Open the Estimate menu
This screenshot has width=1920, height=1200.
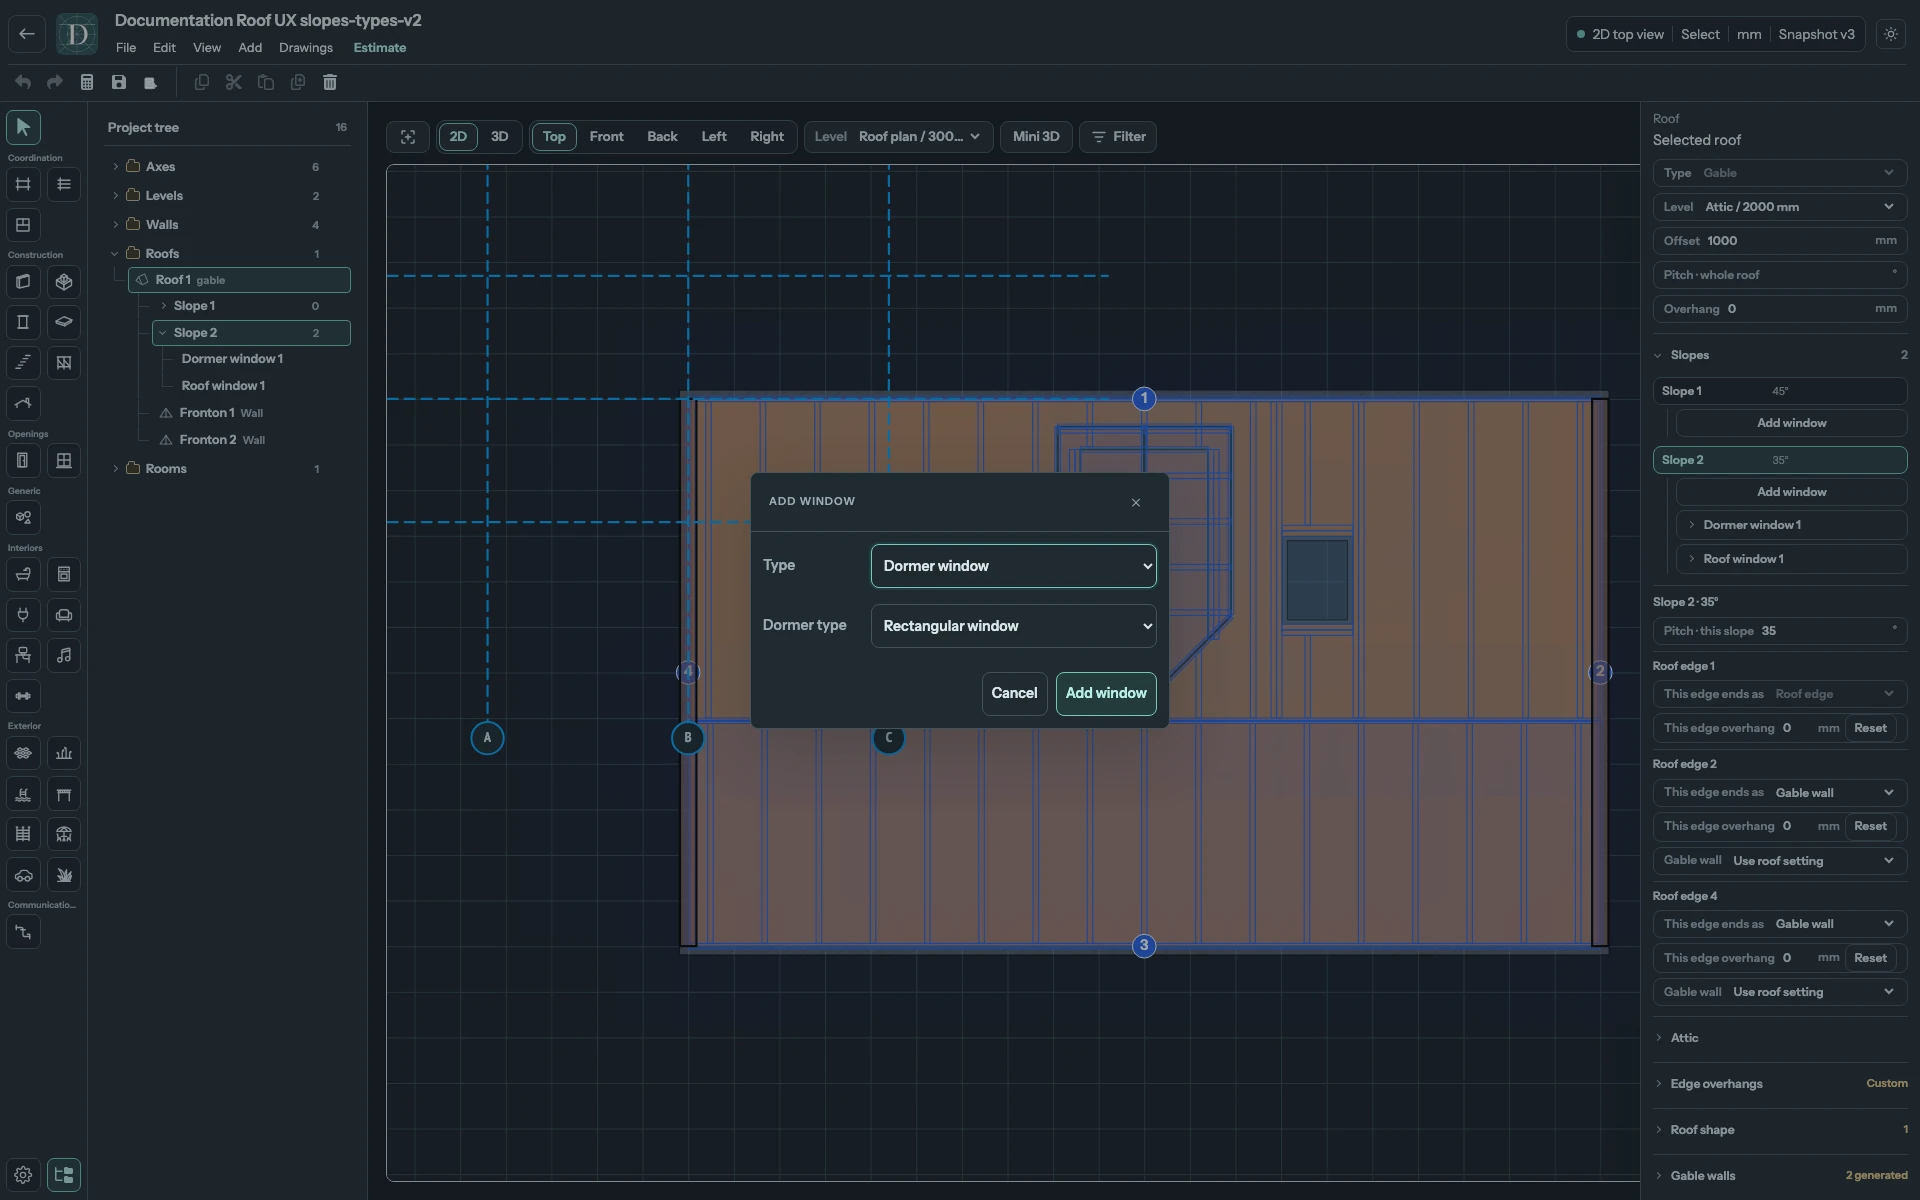pyautogui.click(x=380, y=48)
